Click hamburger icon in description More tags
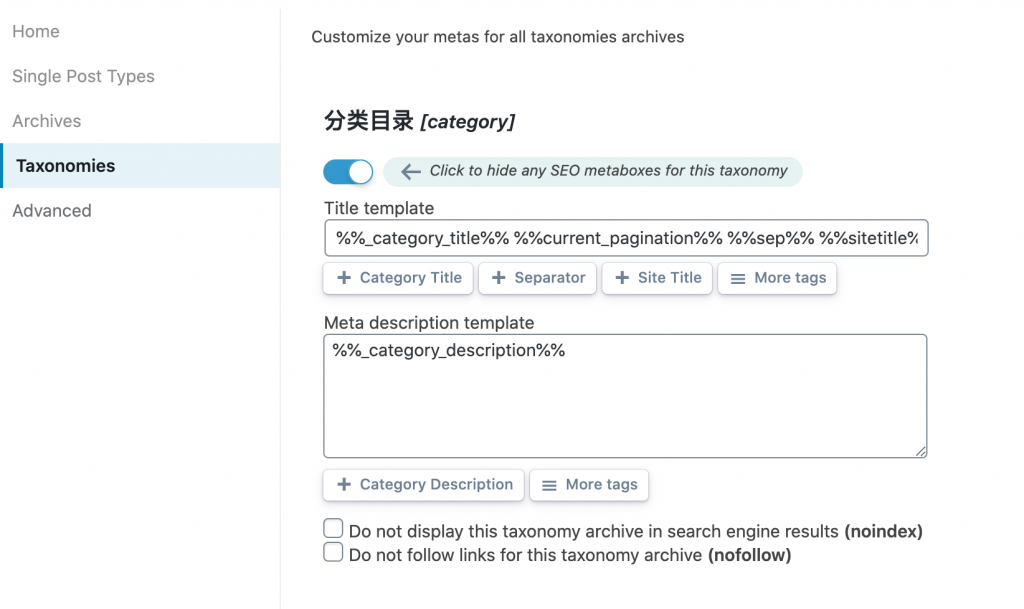The height and width of the screenshot is (609, 1024). coord(549,485)
